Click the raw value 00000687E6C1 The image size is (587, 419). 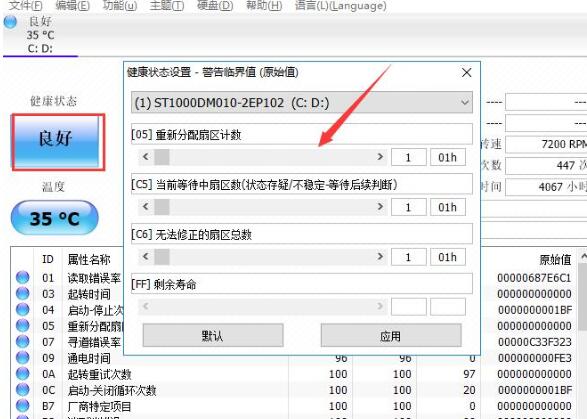coord(534,278)
